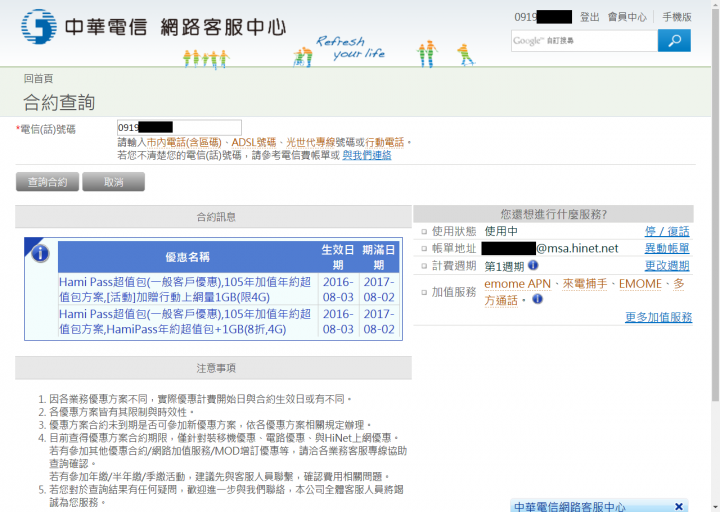Click the 查詢合約 button
The height and width of the screenshot is (512, 720).
point(47,182)
